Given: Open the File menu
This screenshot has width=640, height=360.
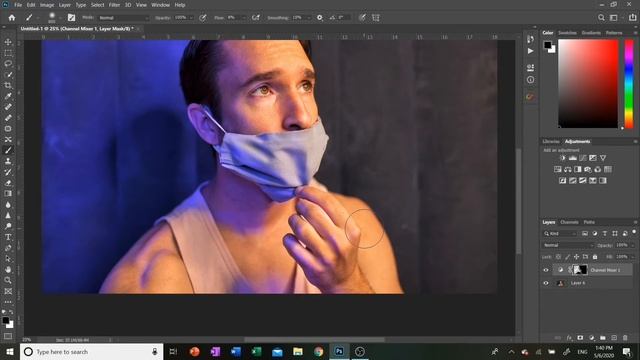Looking at the screenshot, I should click(18, 5).
